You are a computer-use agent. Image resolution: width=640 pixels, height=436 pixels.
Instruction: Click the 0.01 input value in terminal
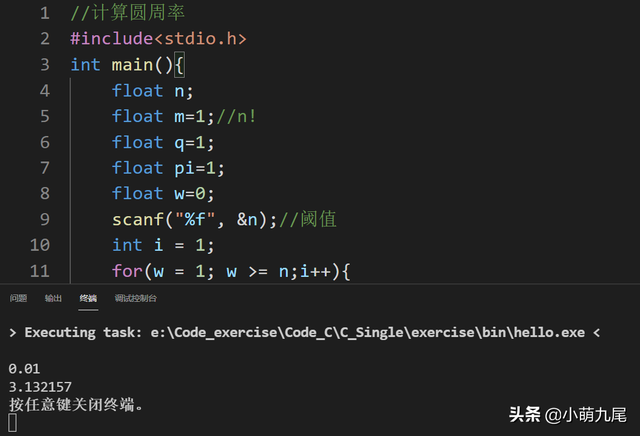pyautogui.click(x=25, y=368)
